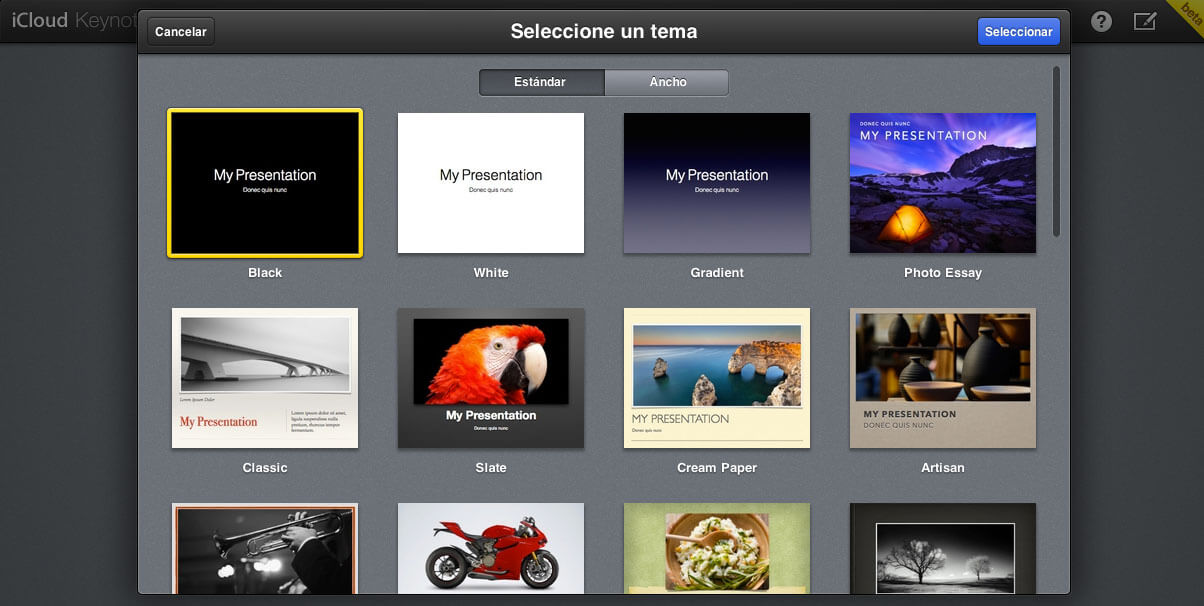Select the black-and-white tree theme thumbnail
This screenshot has width=1204, height=606.
(x=943, y=549)
